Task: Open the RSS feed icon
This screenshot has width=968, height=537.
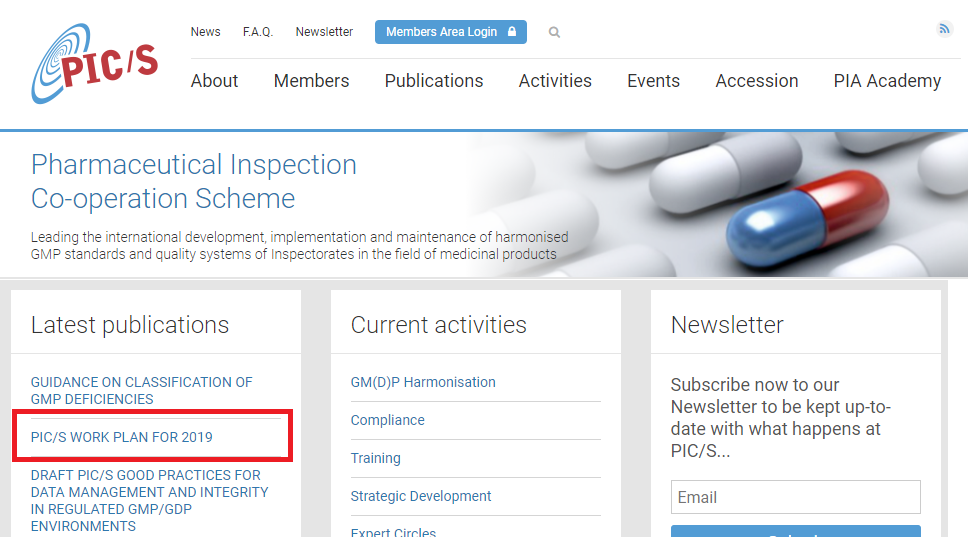Action: pos(944,28)
